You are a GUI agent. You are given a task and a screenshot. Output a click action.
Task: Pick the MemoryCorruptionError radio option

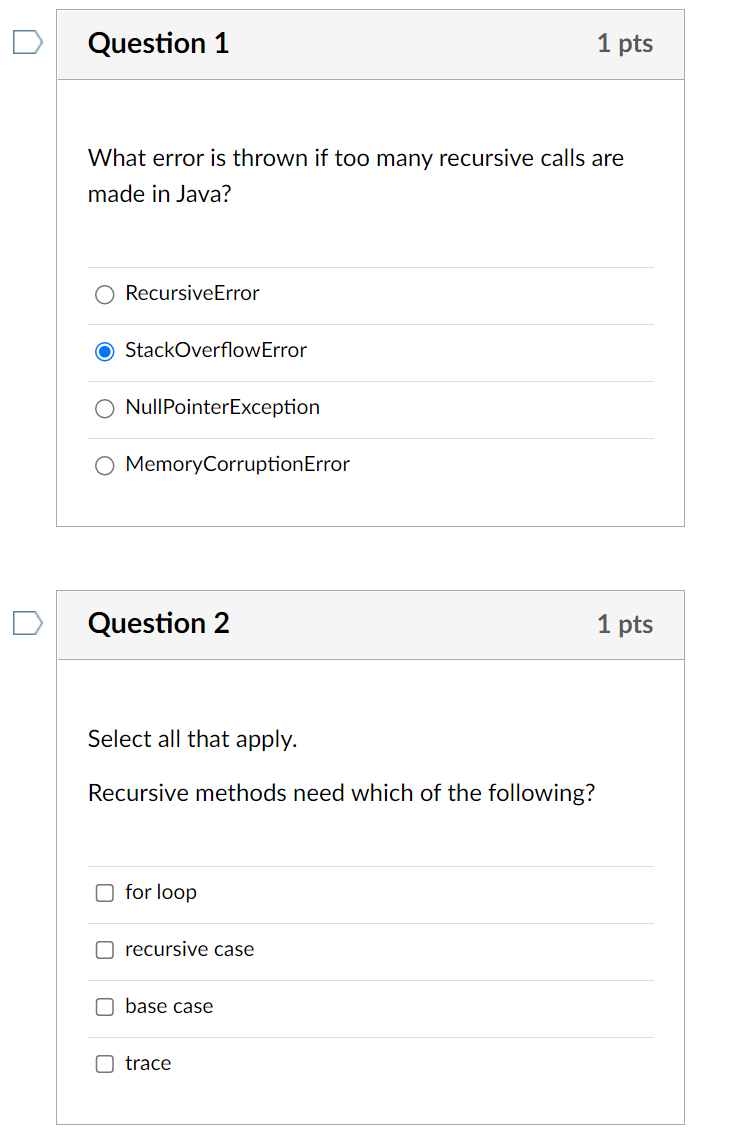tap(104, 465)
